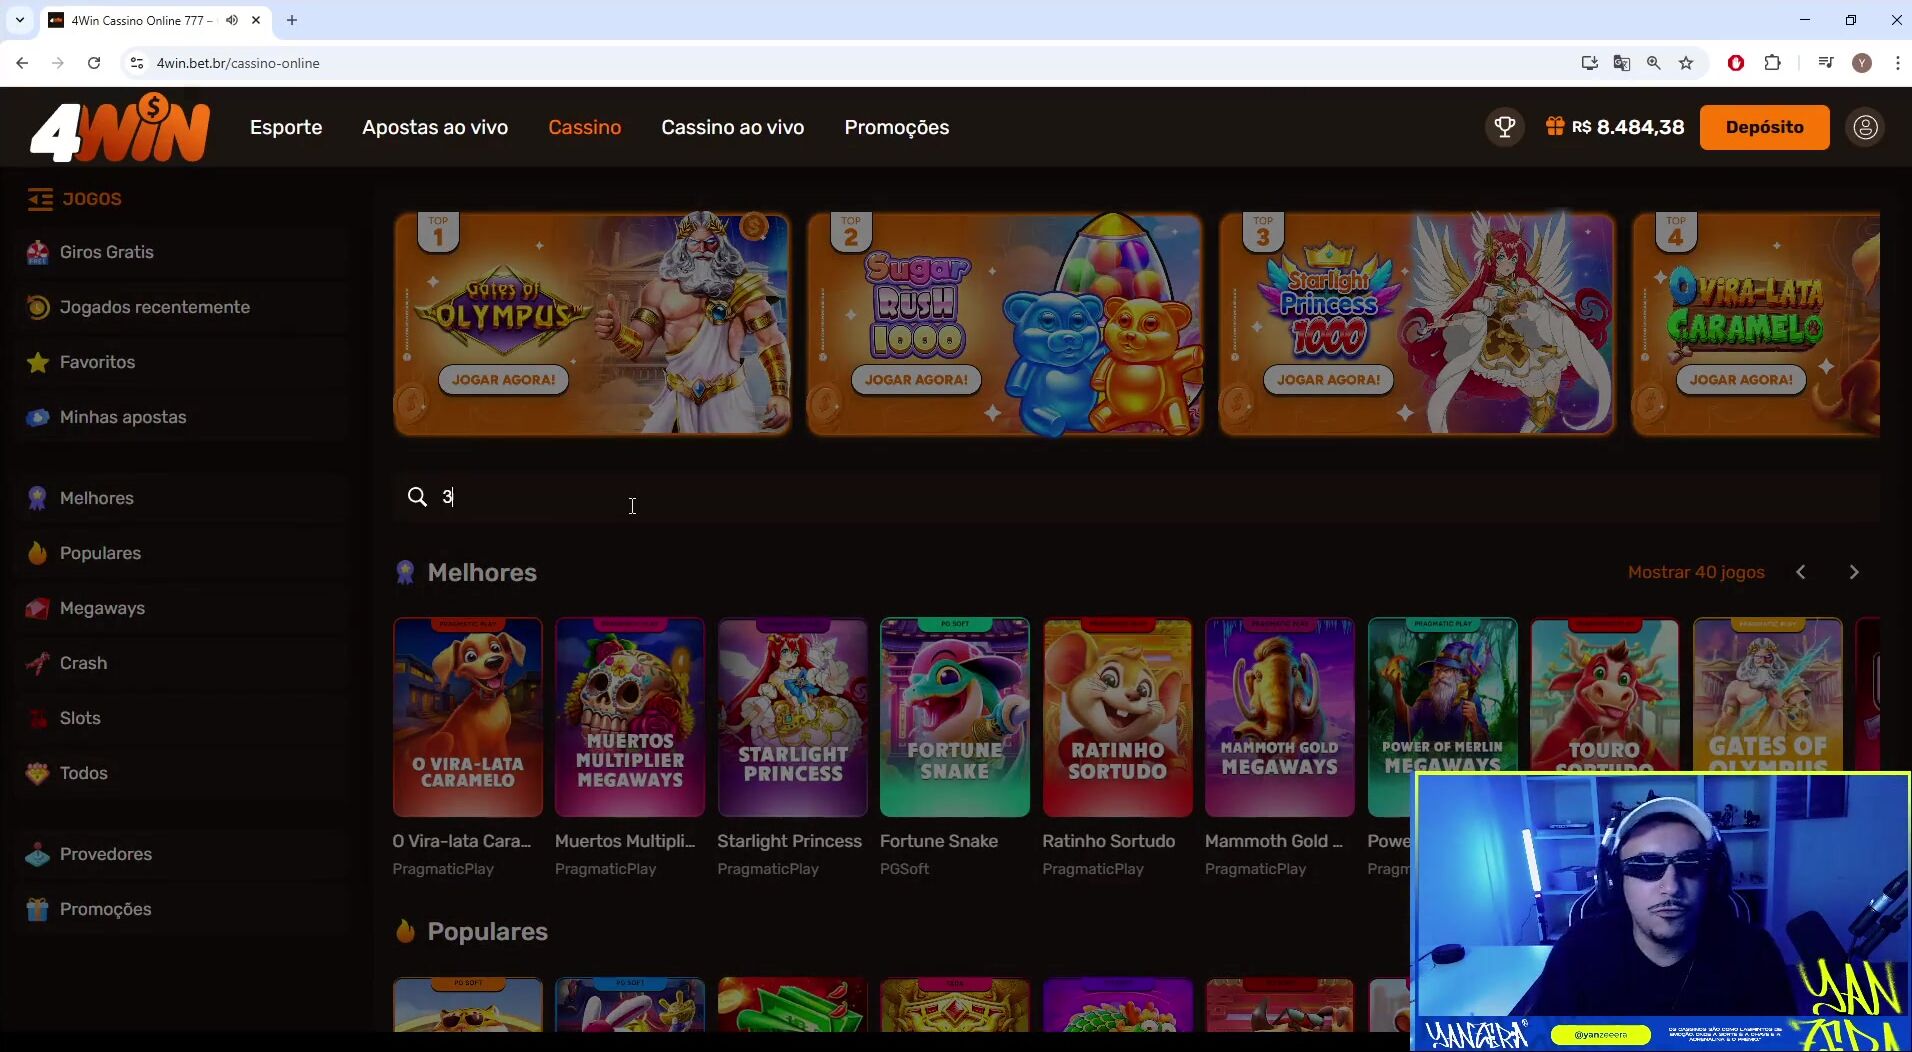
Task: Mute the tab audio icon
Action: pyautogui.click(x=232, y=20)
